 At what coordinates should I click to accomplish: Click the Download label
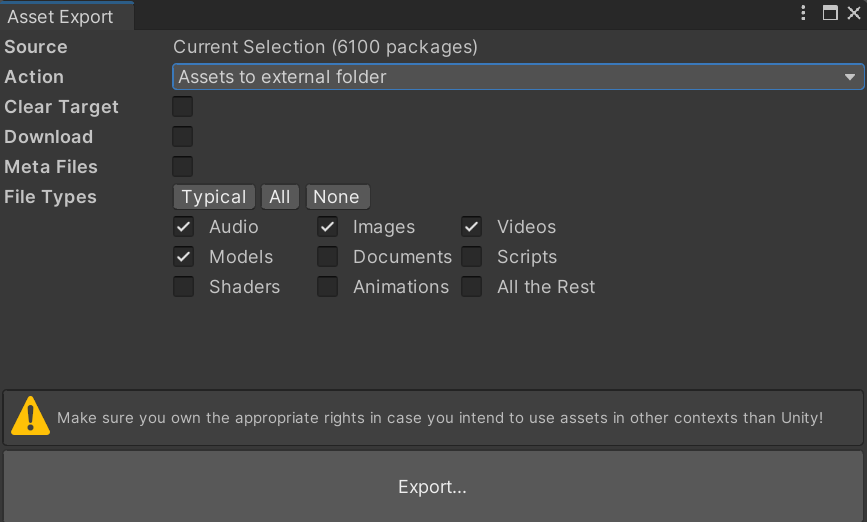pyautogui.click(x=49, y=137)
